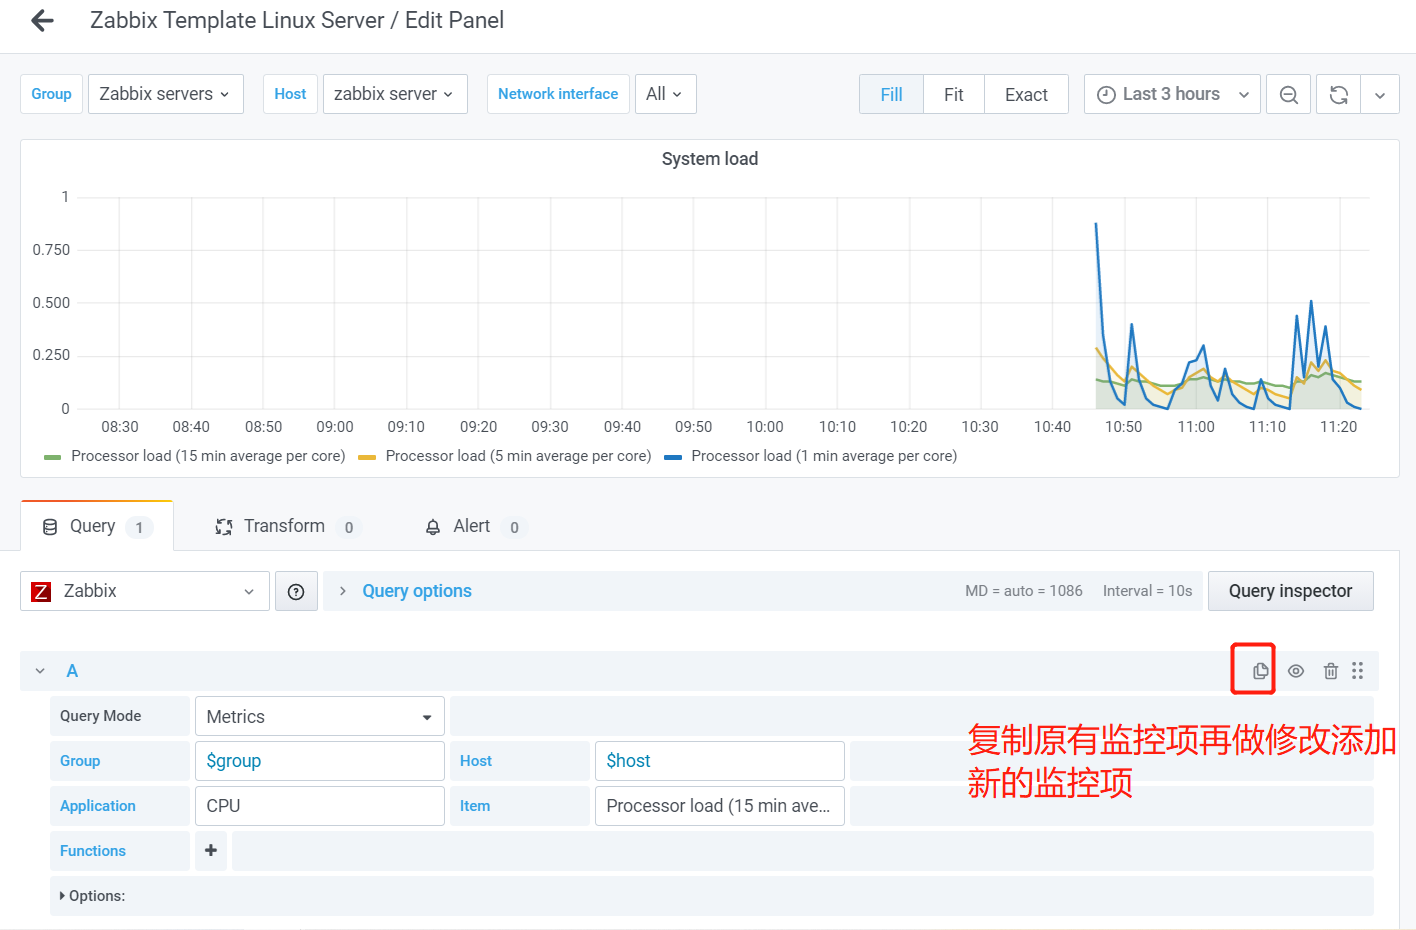The height and width of the screenshot is (930, 1416).
Task: Open the Network interface All dropdown
Action: tap(665, 94)
